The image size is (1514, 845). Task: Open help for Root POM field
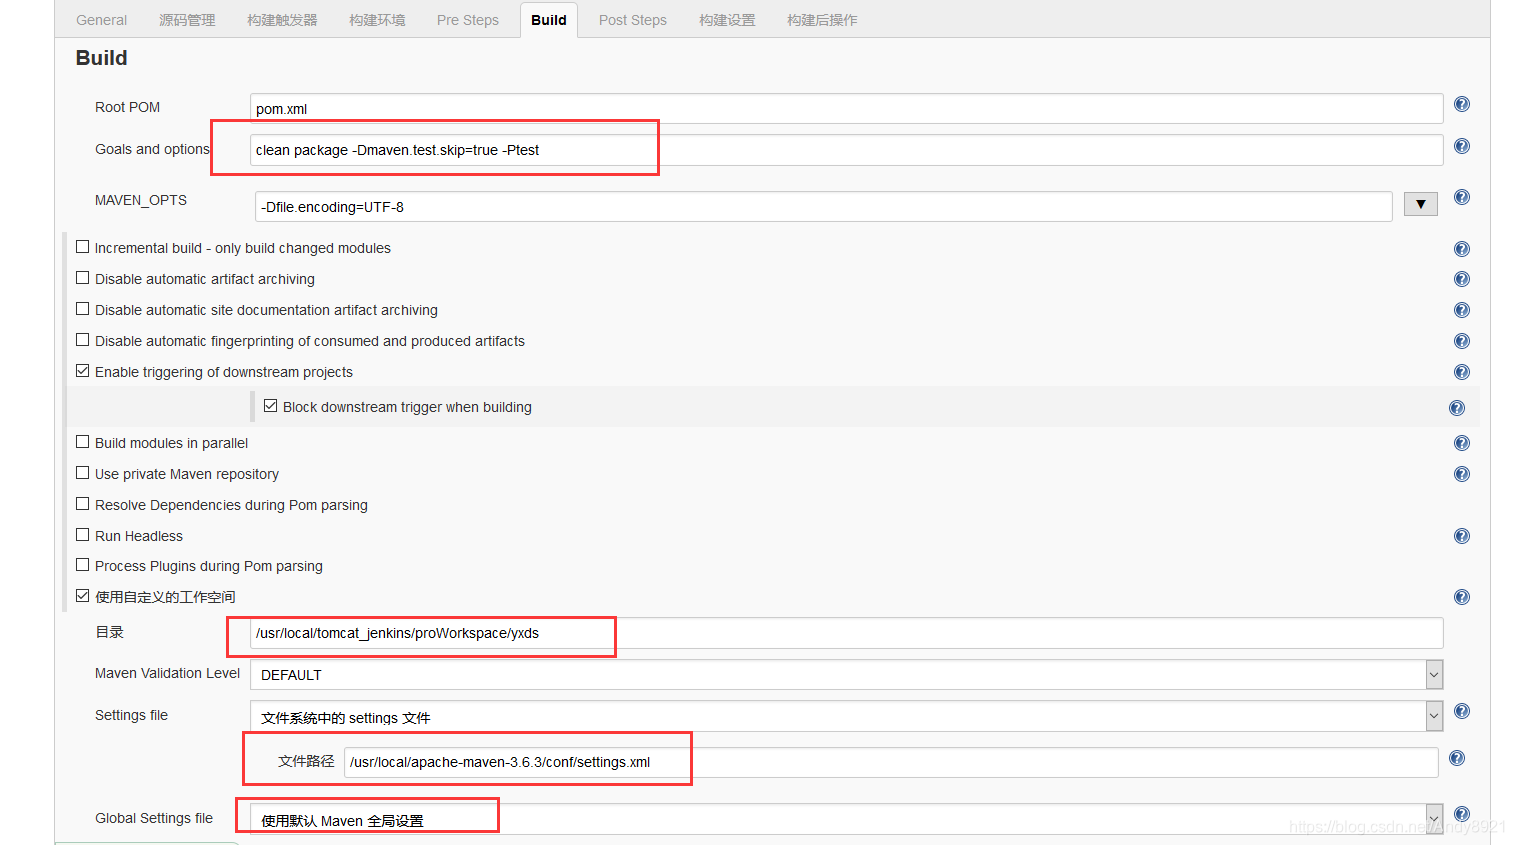[1461, 104]
